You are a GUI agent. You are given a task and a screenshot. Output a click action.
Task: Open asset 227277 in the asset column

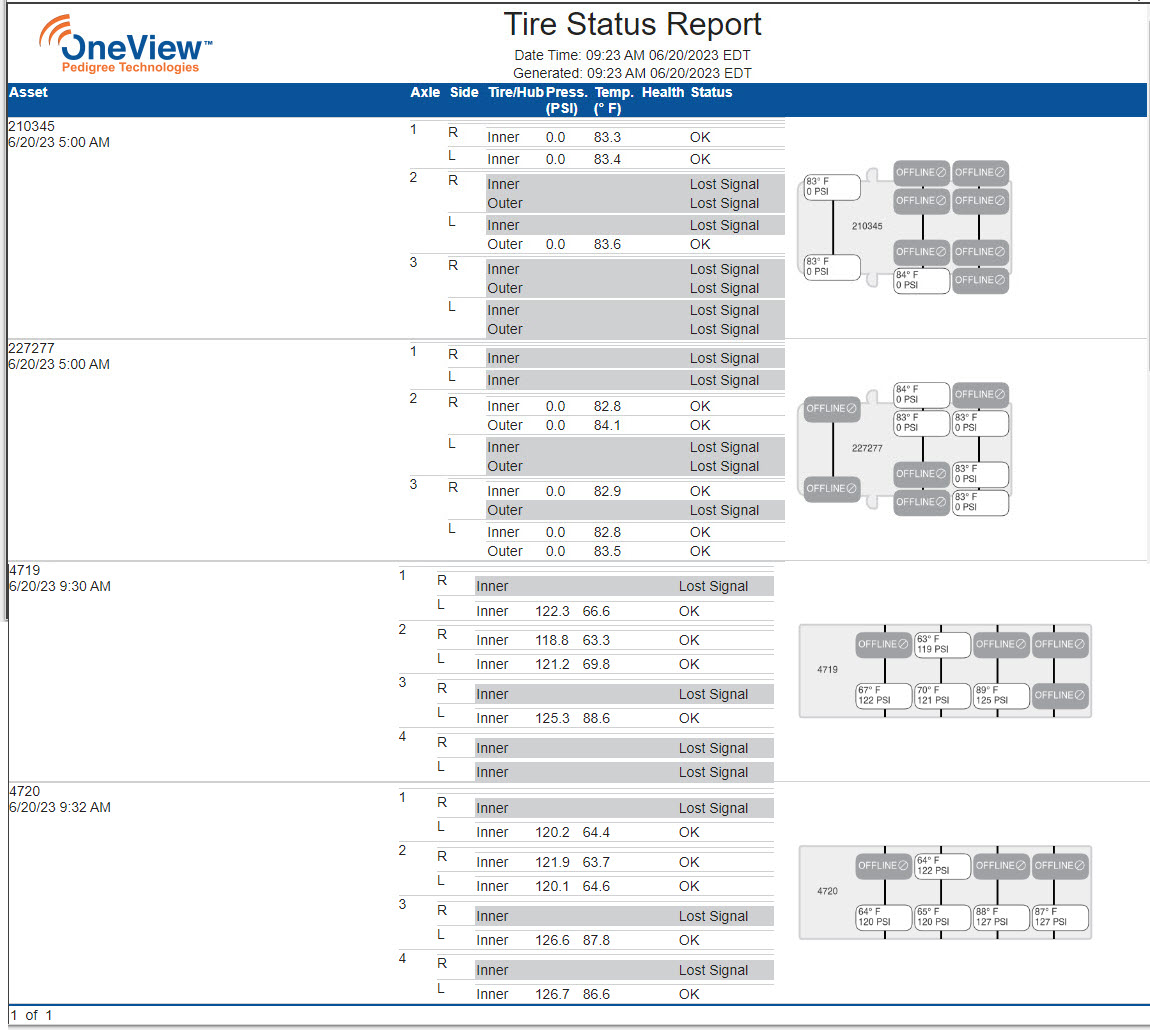tap(31, 349)
